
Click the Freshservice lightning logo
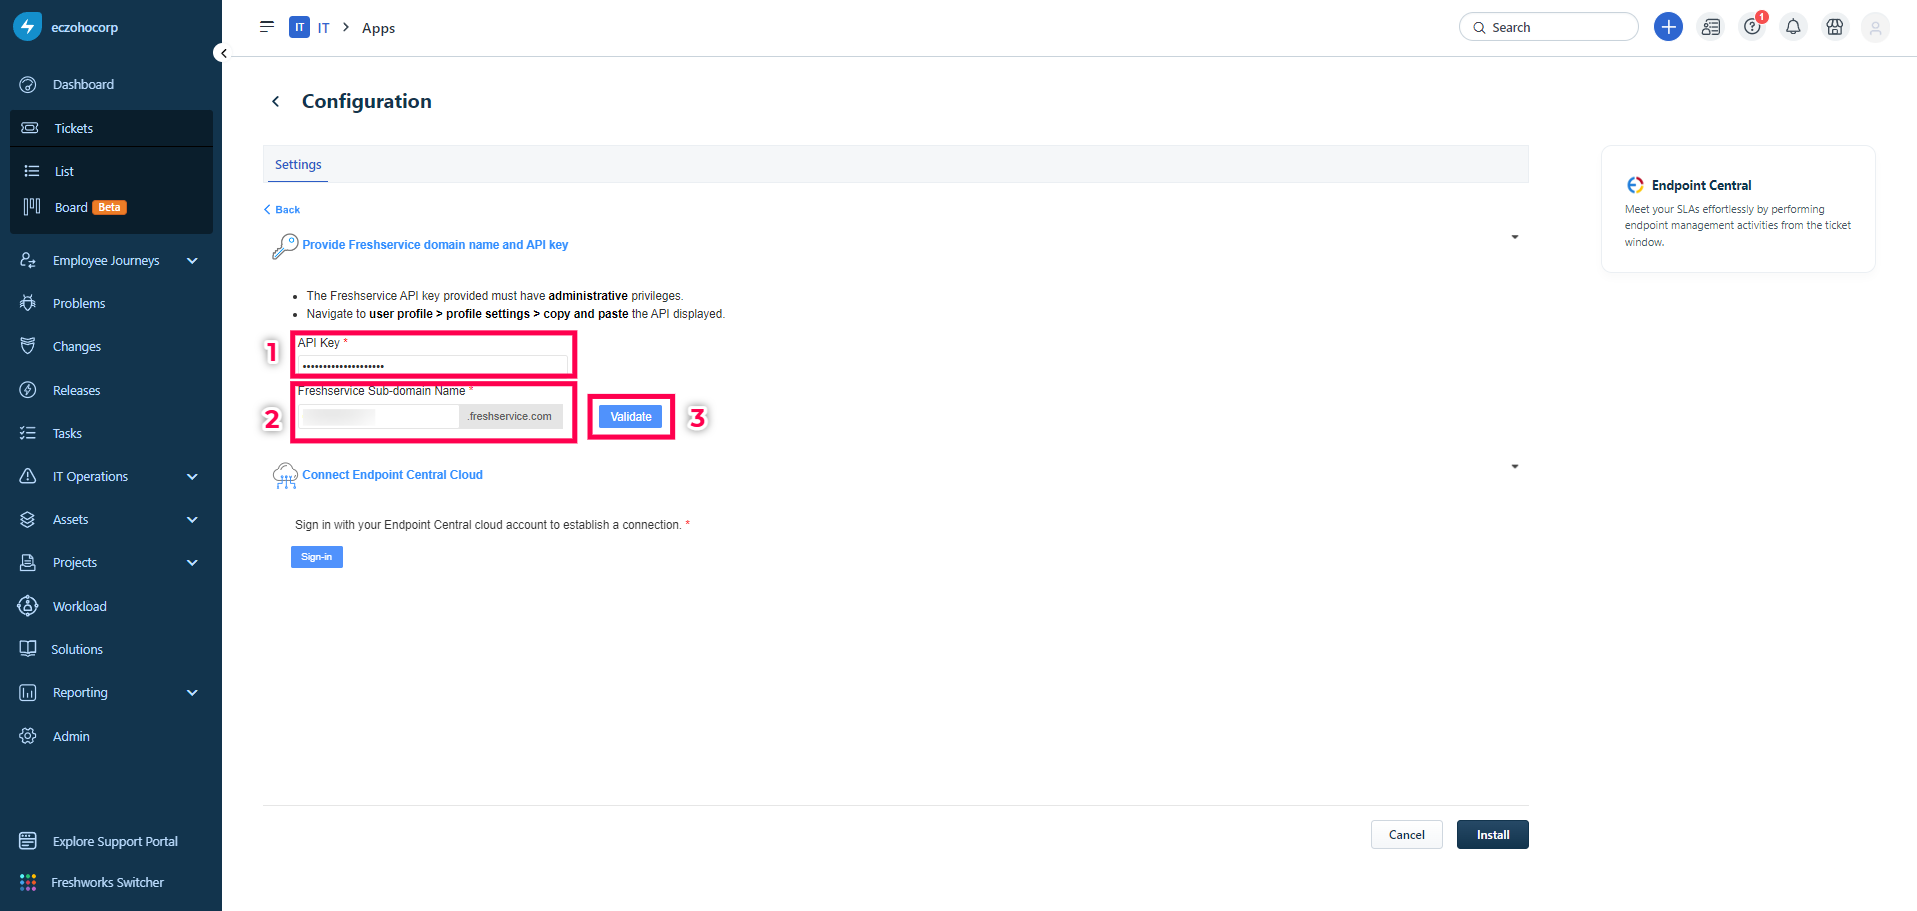(x=28, y=27)
